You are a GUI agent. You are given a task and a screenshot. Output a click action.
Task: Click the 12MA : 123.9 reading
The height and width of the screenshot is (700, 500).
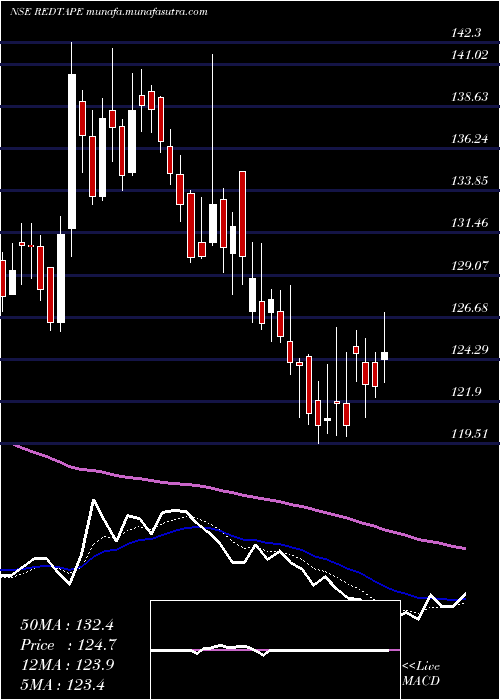click(67, 665)
